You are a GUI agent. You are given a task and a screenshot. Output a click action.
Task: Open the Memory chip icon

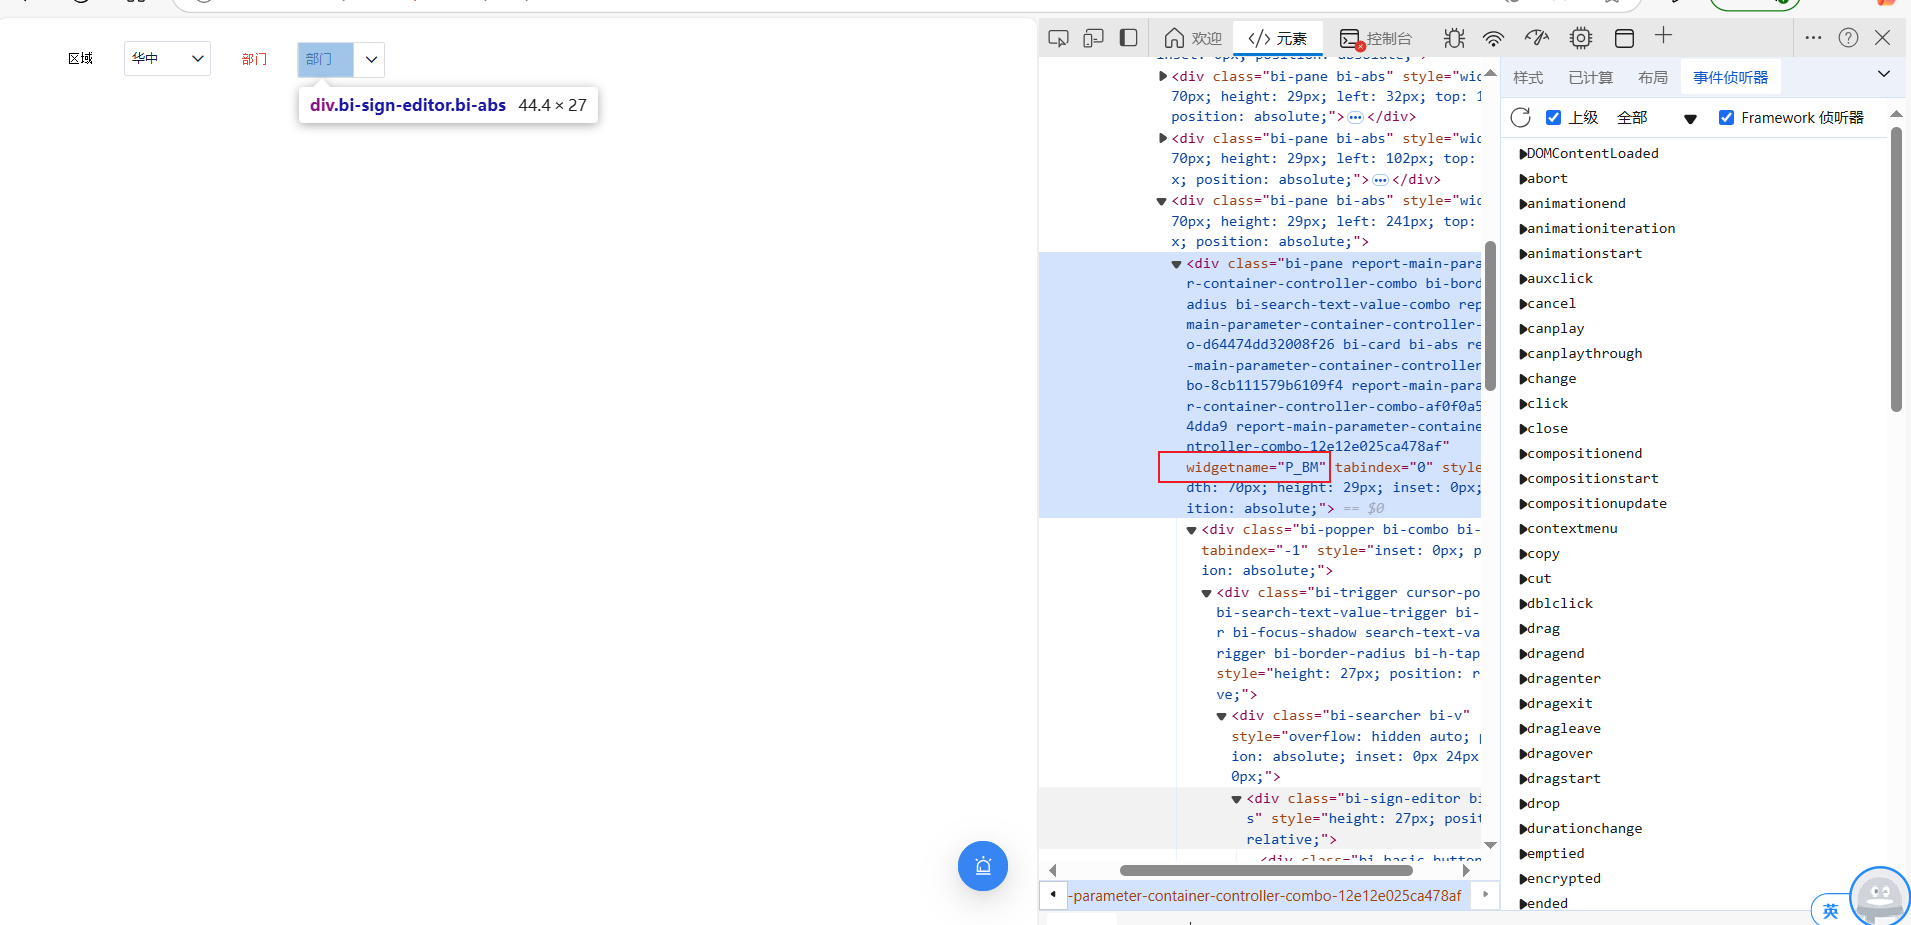click(x=1581, y=38)
